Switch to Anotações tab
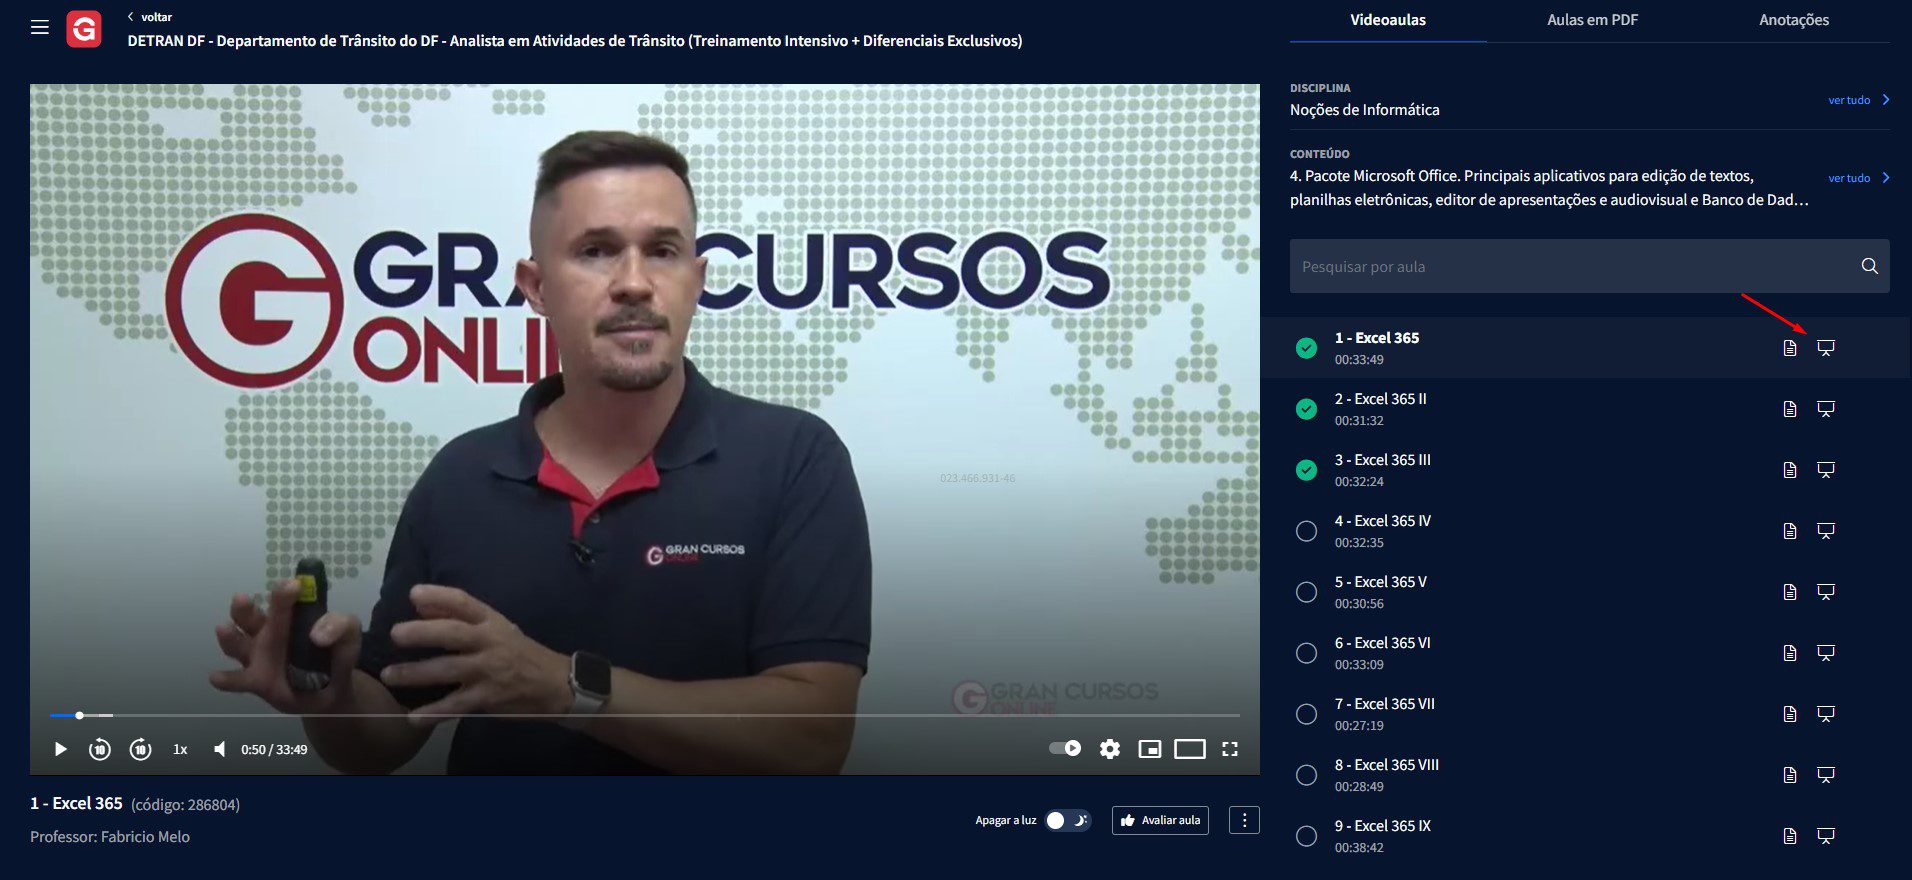The width and height of the screenshot is (1912, 880). (1794, 20)
